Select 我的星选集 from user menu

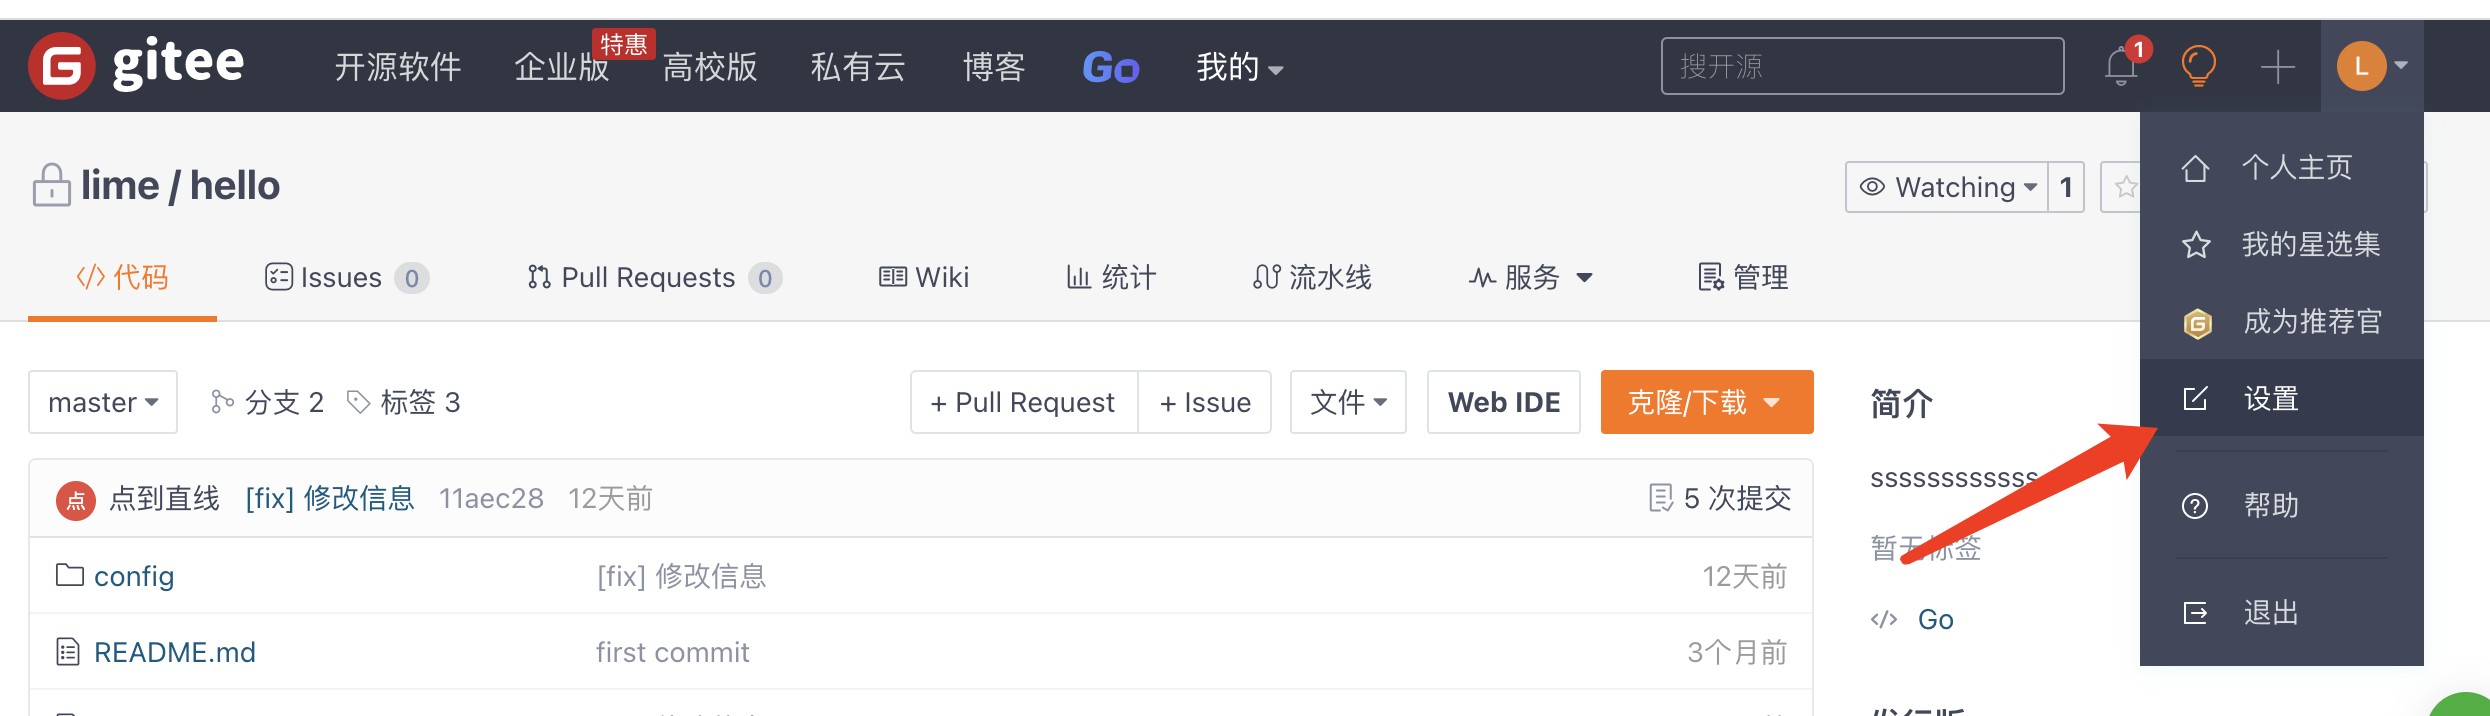[x=2282, y=245]
